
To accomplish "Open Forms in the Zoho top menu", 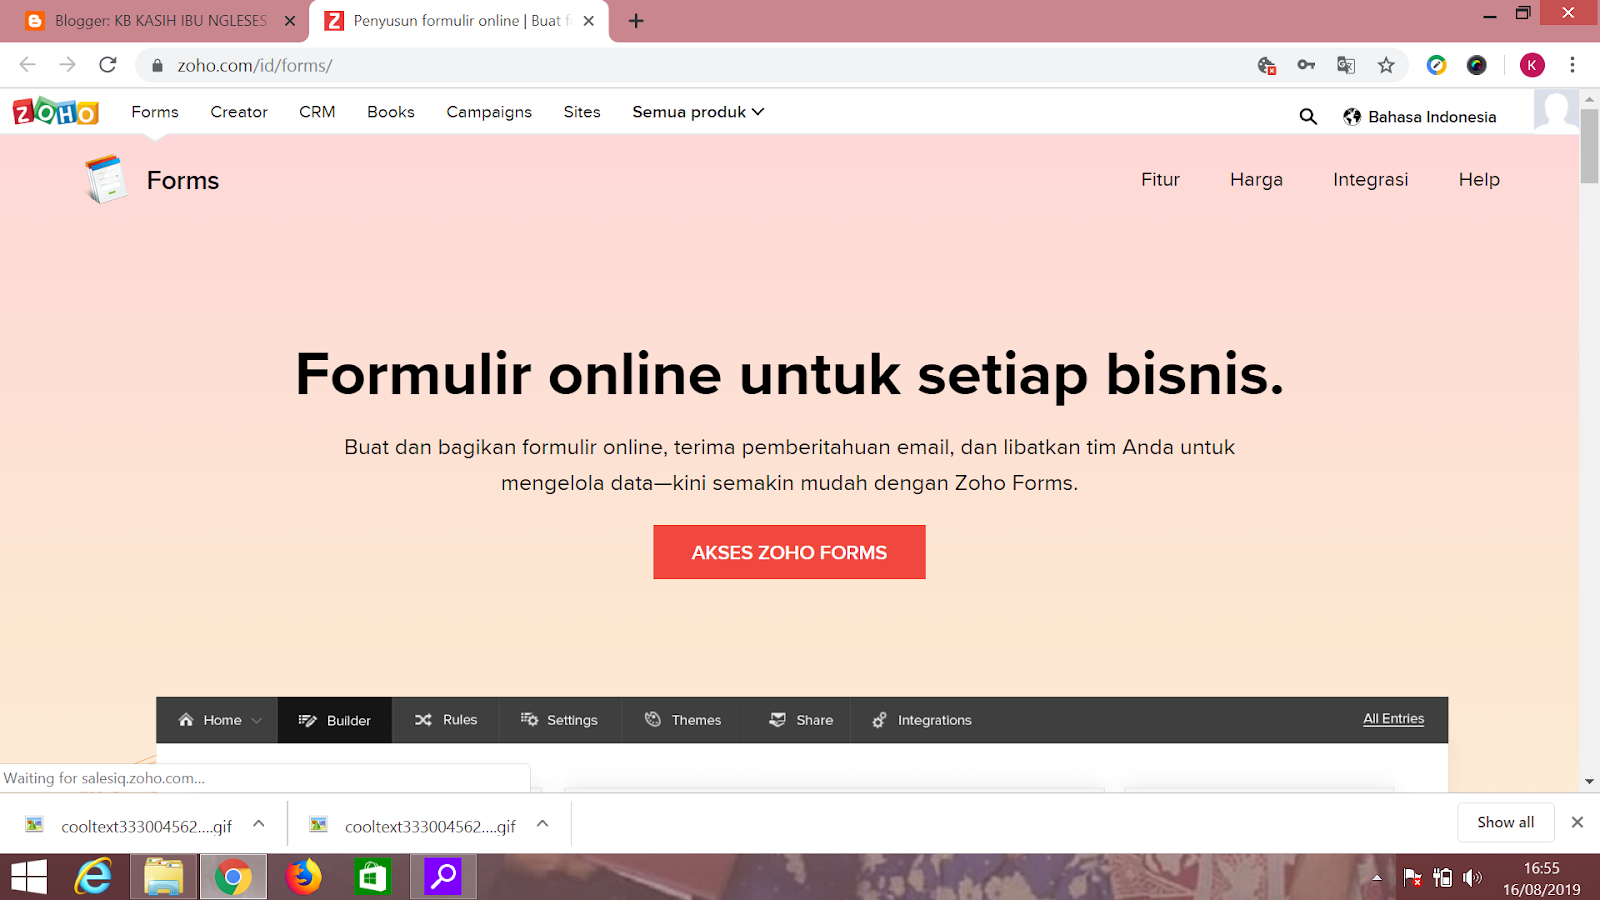I will (155, 112).
